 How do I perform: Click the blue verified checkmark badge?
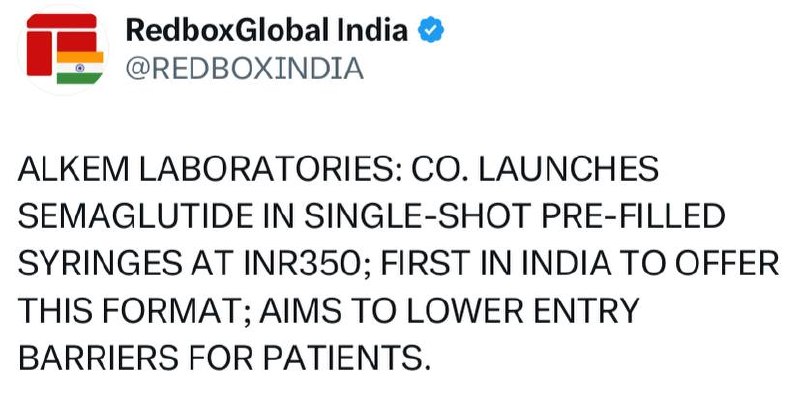coord(431,30)
